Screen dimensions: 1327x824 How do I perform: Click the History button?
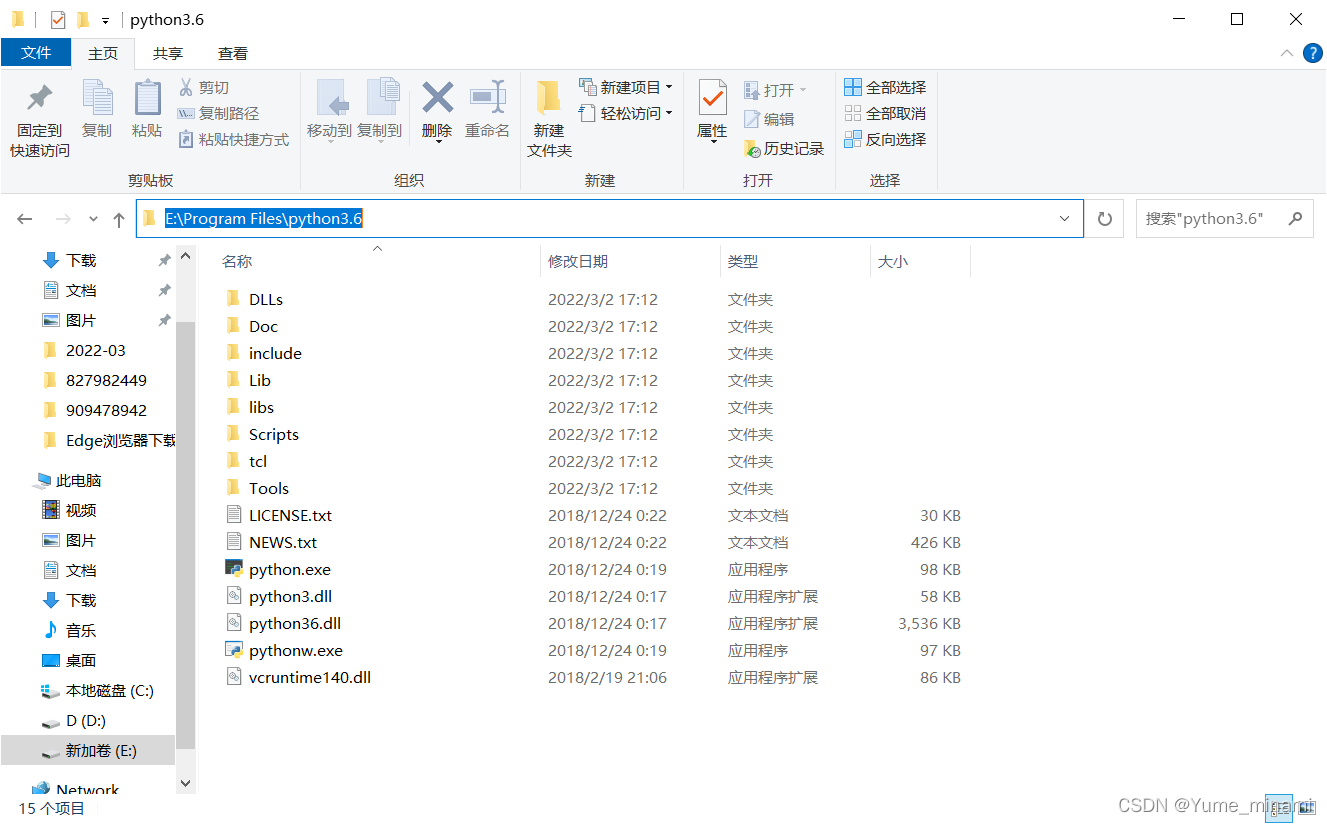(x=784, y=148)
